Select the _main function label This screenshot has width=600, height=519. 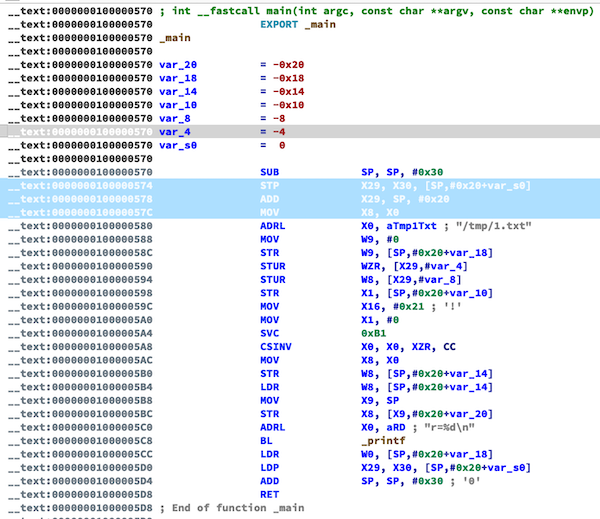[175, 38]
